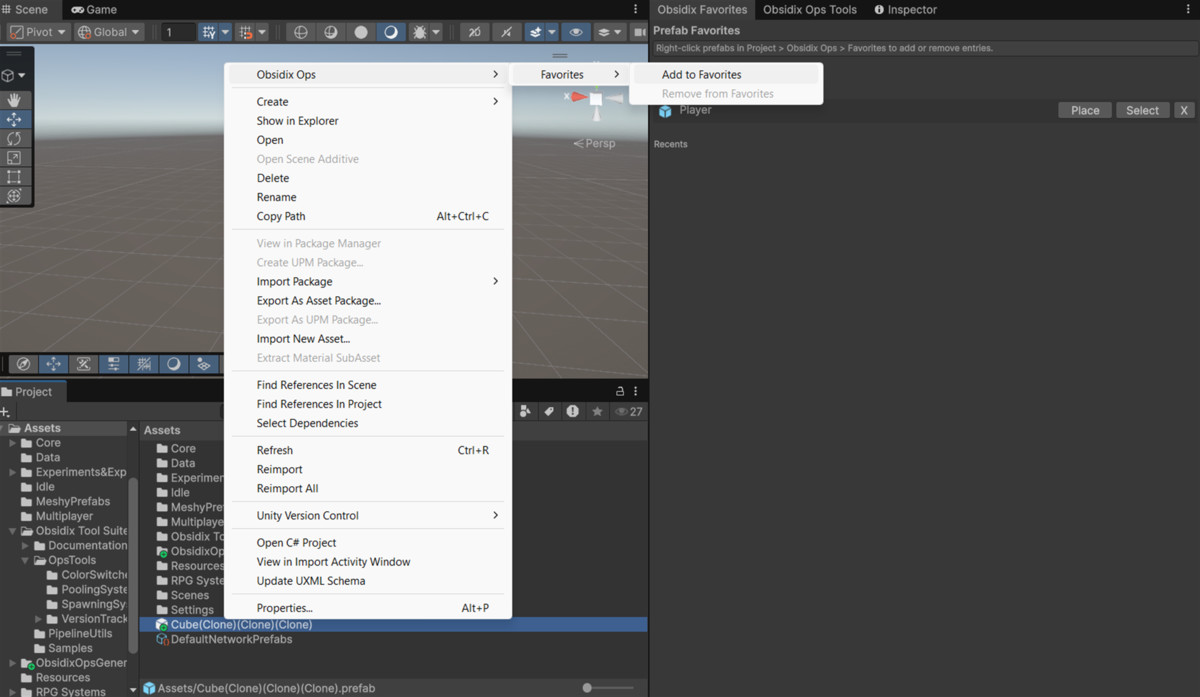Click the Project tree vertical scrollbar
1200x697 pixels.
pos(133,565)
